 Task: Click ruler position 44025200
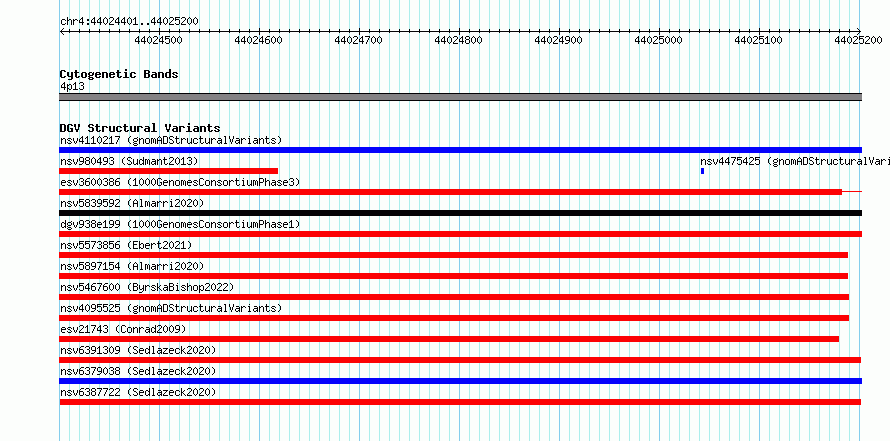(859, 40)
